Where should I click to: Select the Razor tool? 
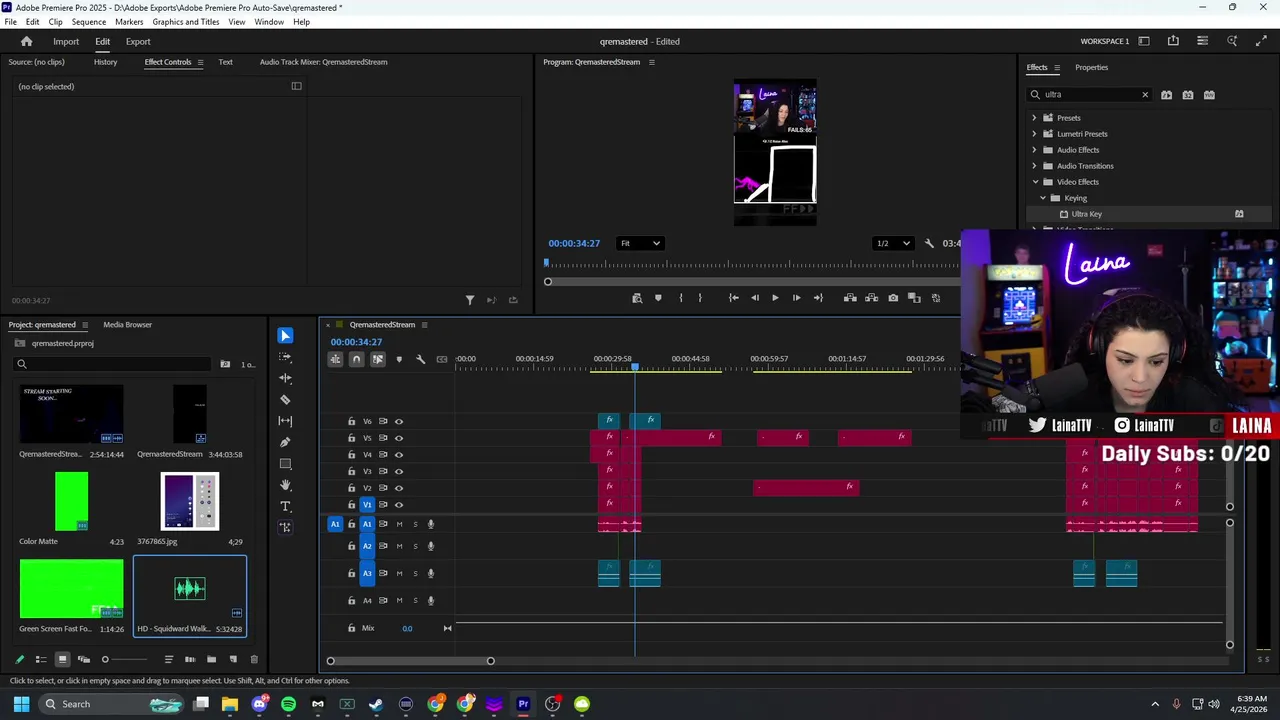point(285,399)
